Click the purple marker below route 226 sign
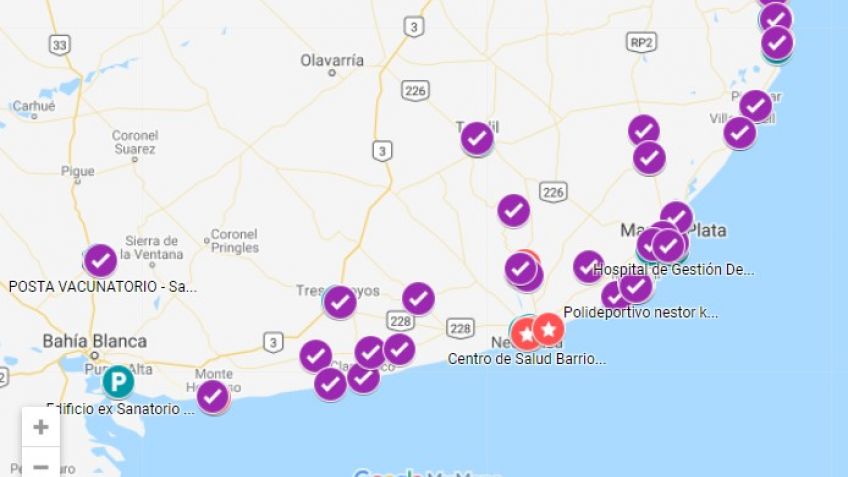Screen dimensions: 848x477 (513, 210)
